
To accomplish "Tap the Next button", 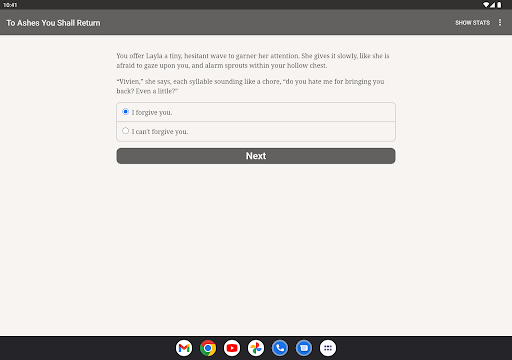I will [256, 156].
